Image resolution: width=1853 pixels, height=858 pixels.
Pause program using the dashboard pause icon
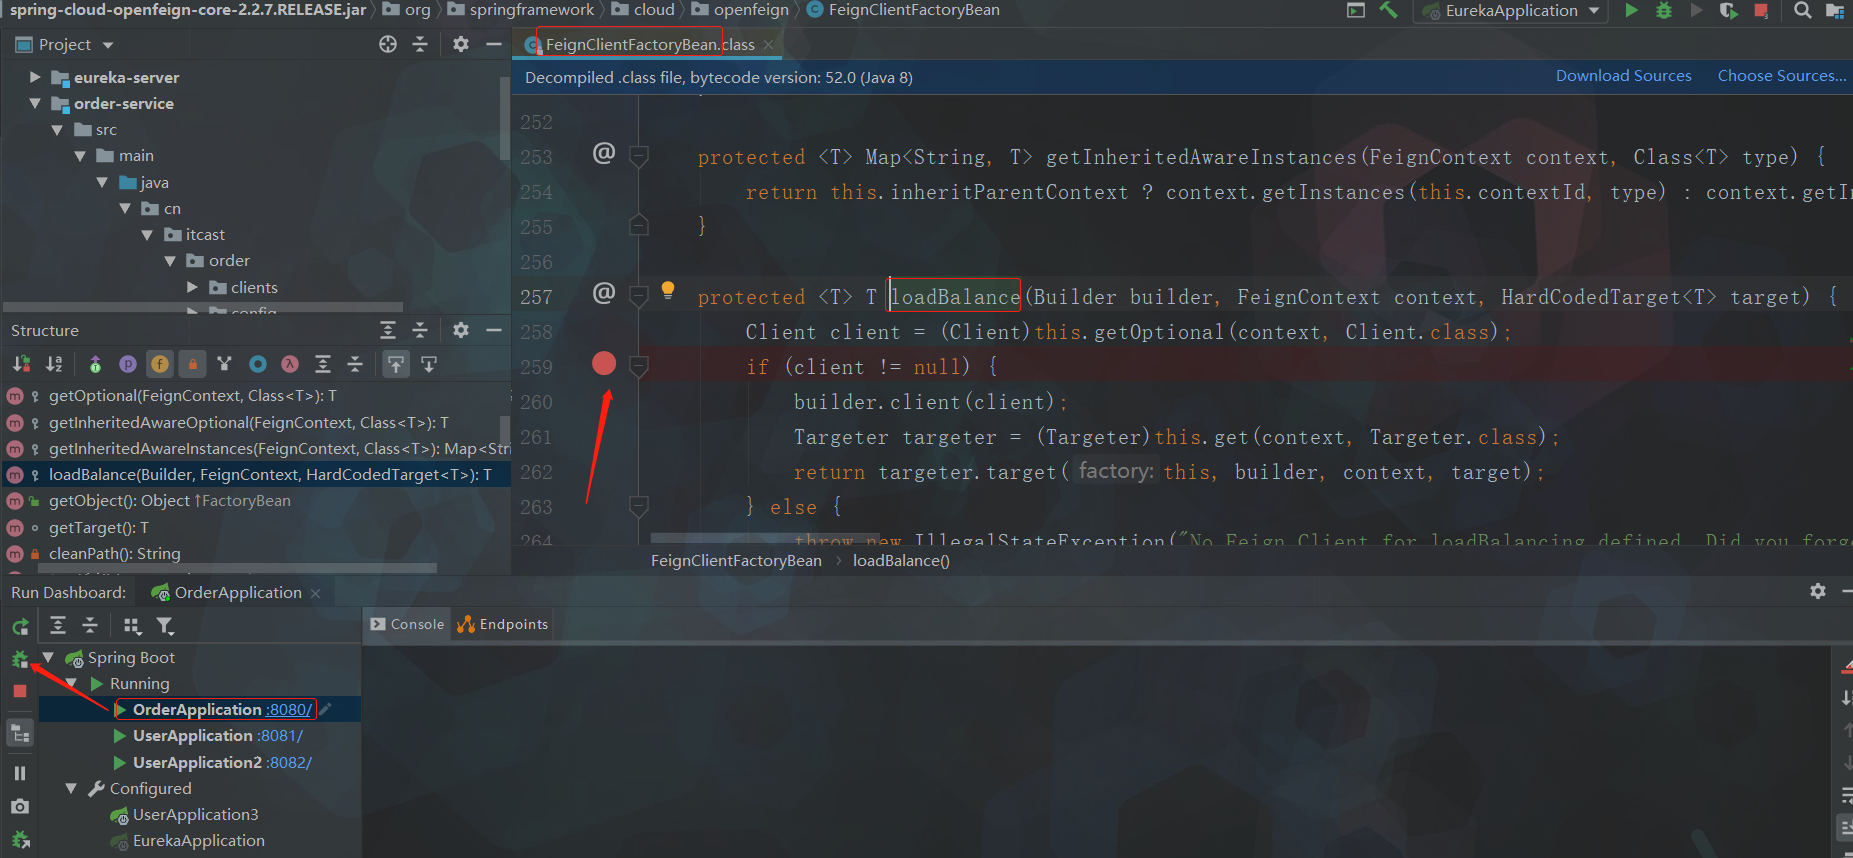coord(20,773)
